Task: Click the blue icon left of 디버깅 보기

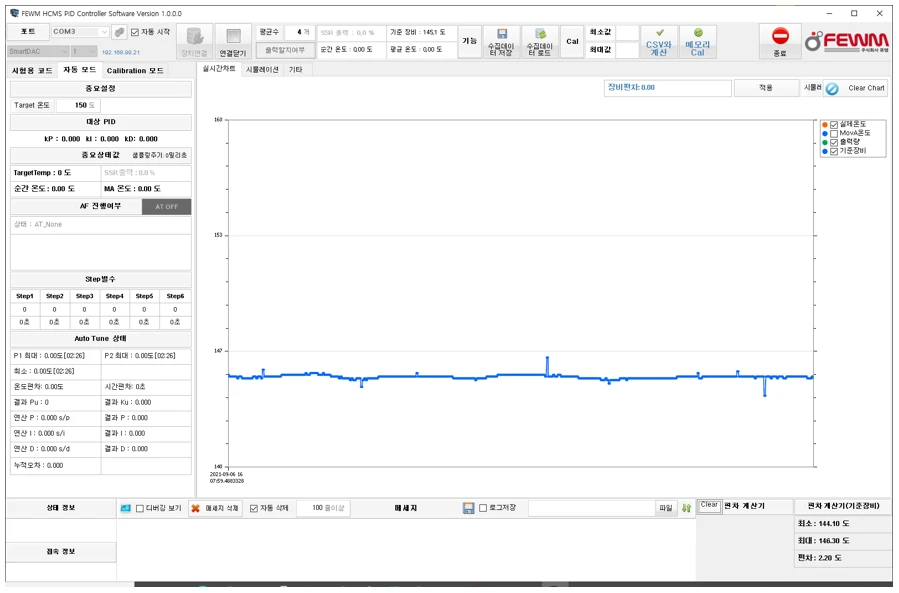Action: pyautogui.click(x=126, y=509)
